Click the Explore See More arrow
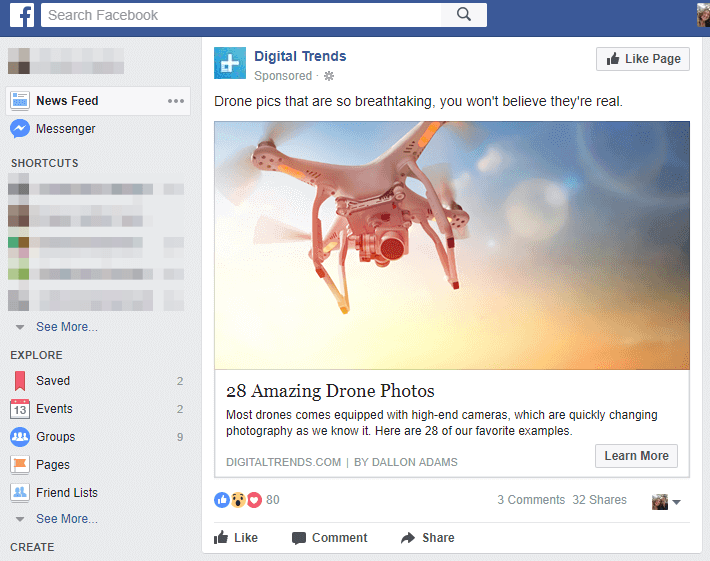 pos(20,519)
